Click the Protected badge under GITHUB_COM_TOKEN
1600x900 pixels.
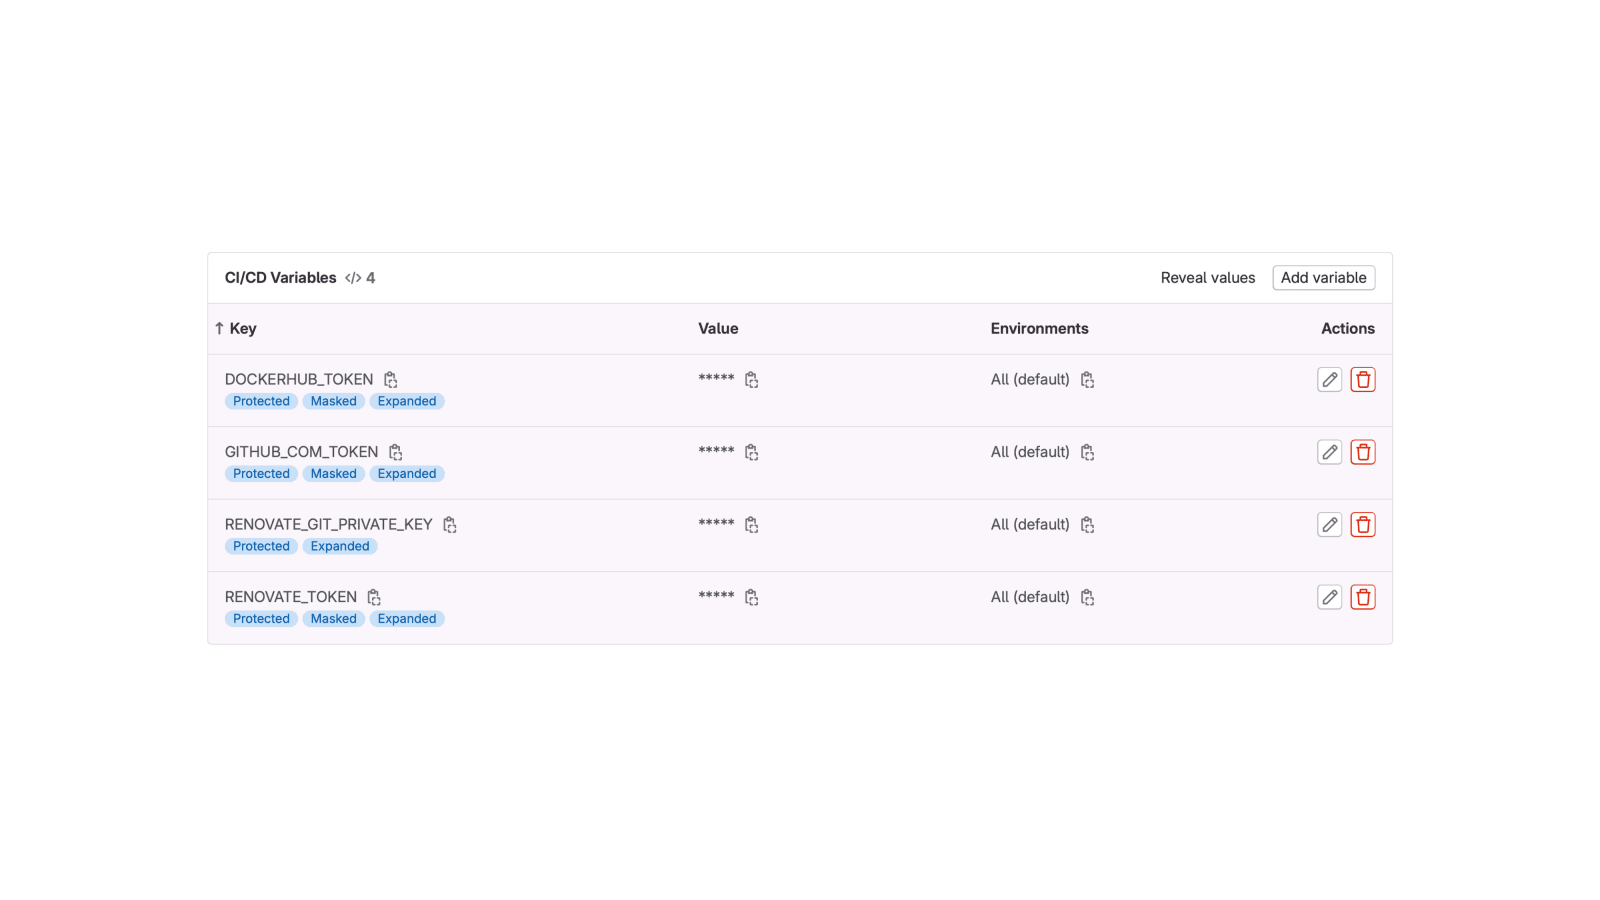click(x=261, y=474)
